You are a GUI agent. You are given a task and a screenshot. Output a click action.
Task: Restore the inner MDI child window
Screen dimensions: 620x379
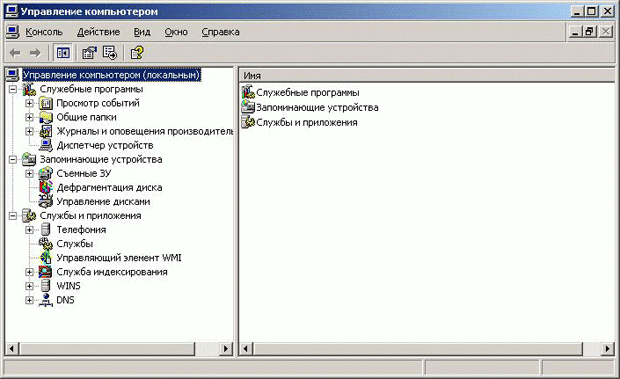pyautogui.click(x=590, y=32)
